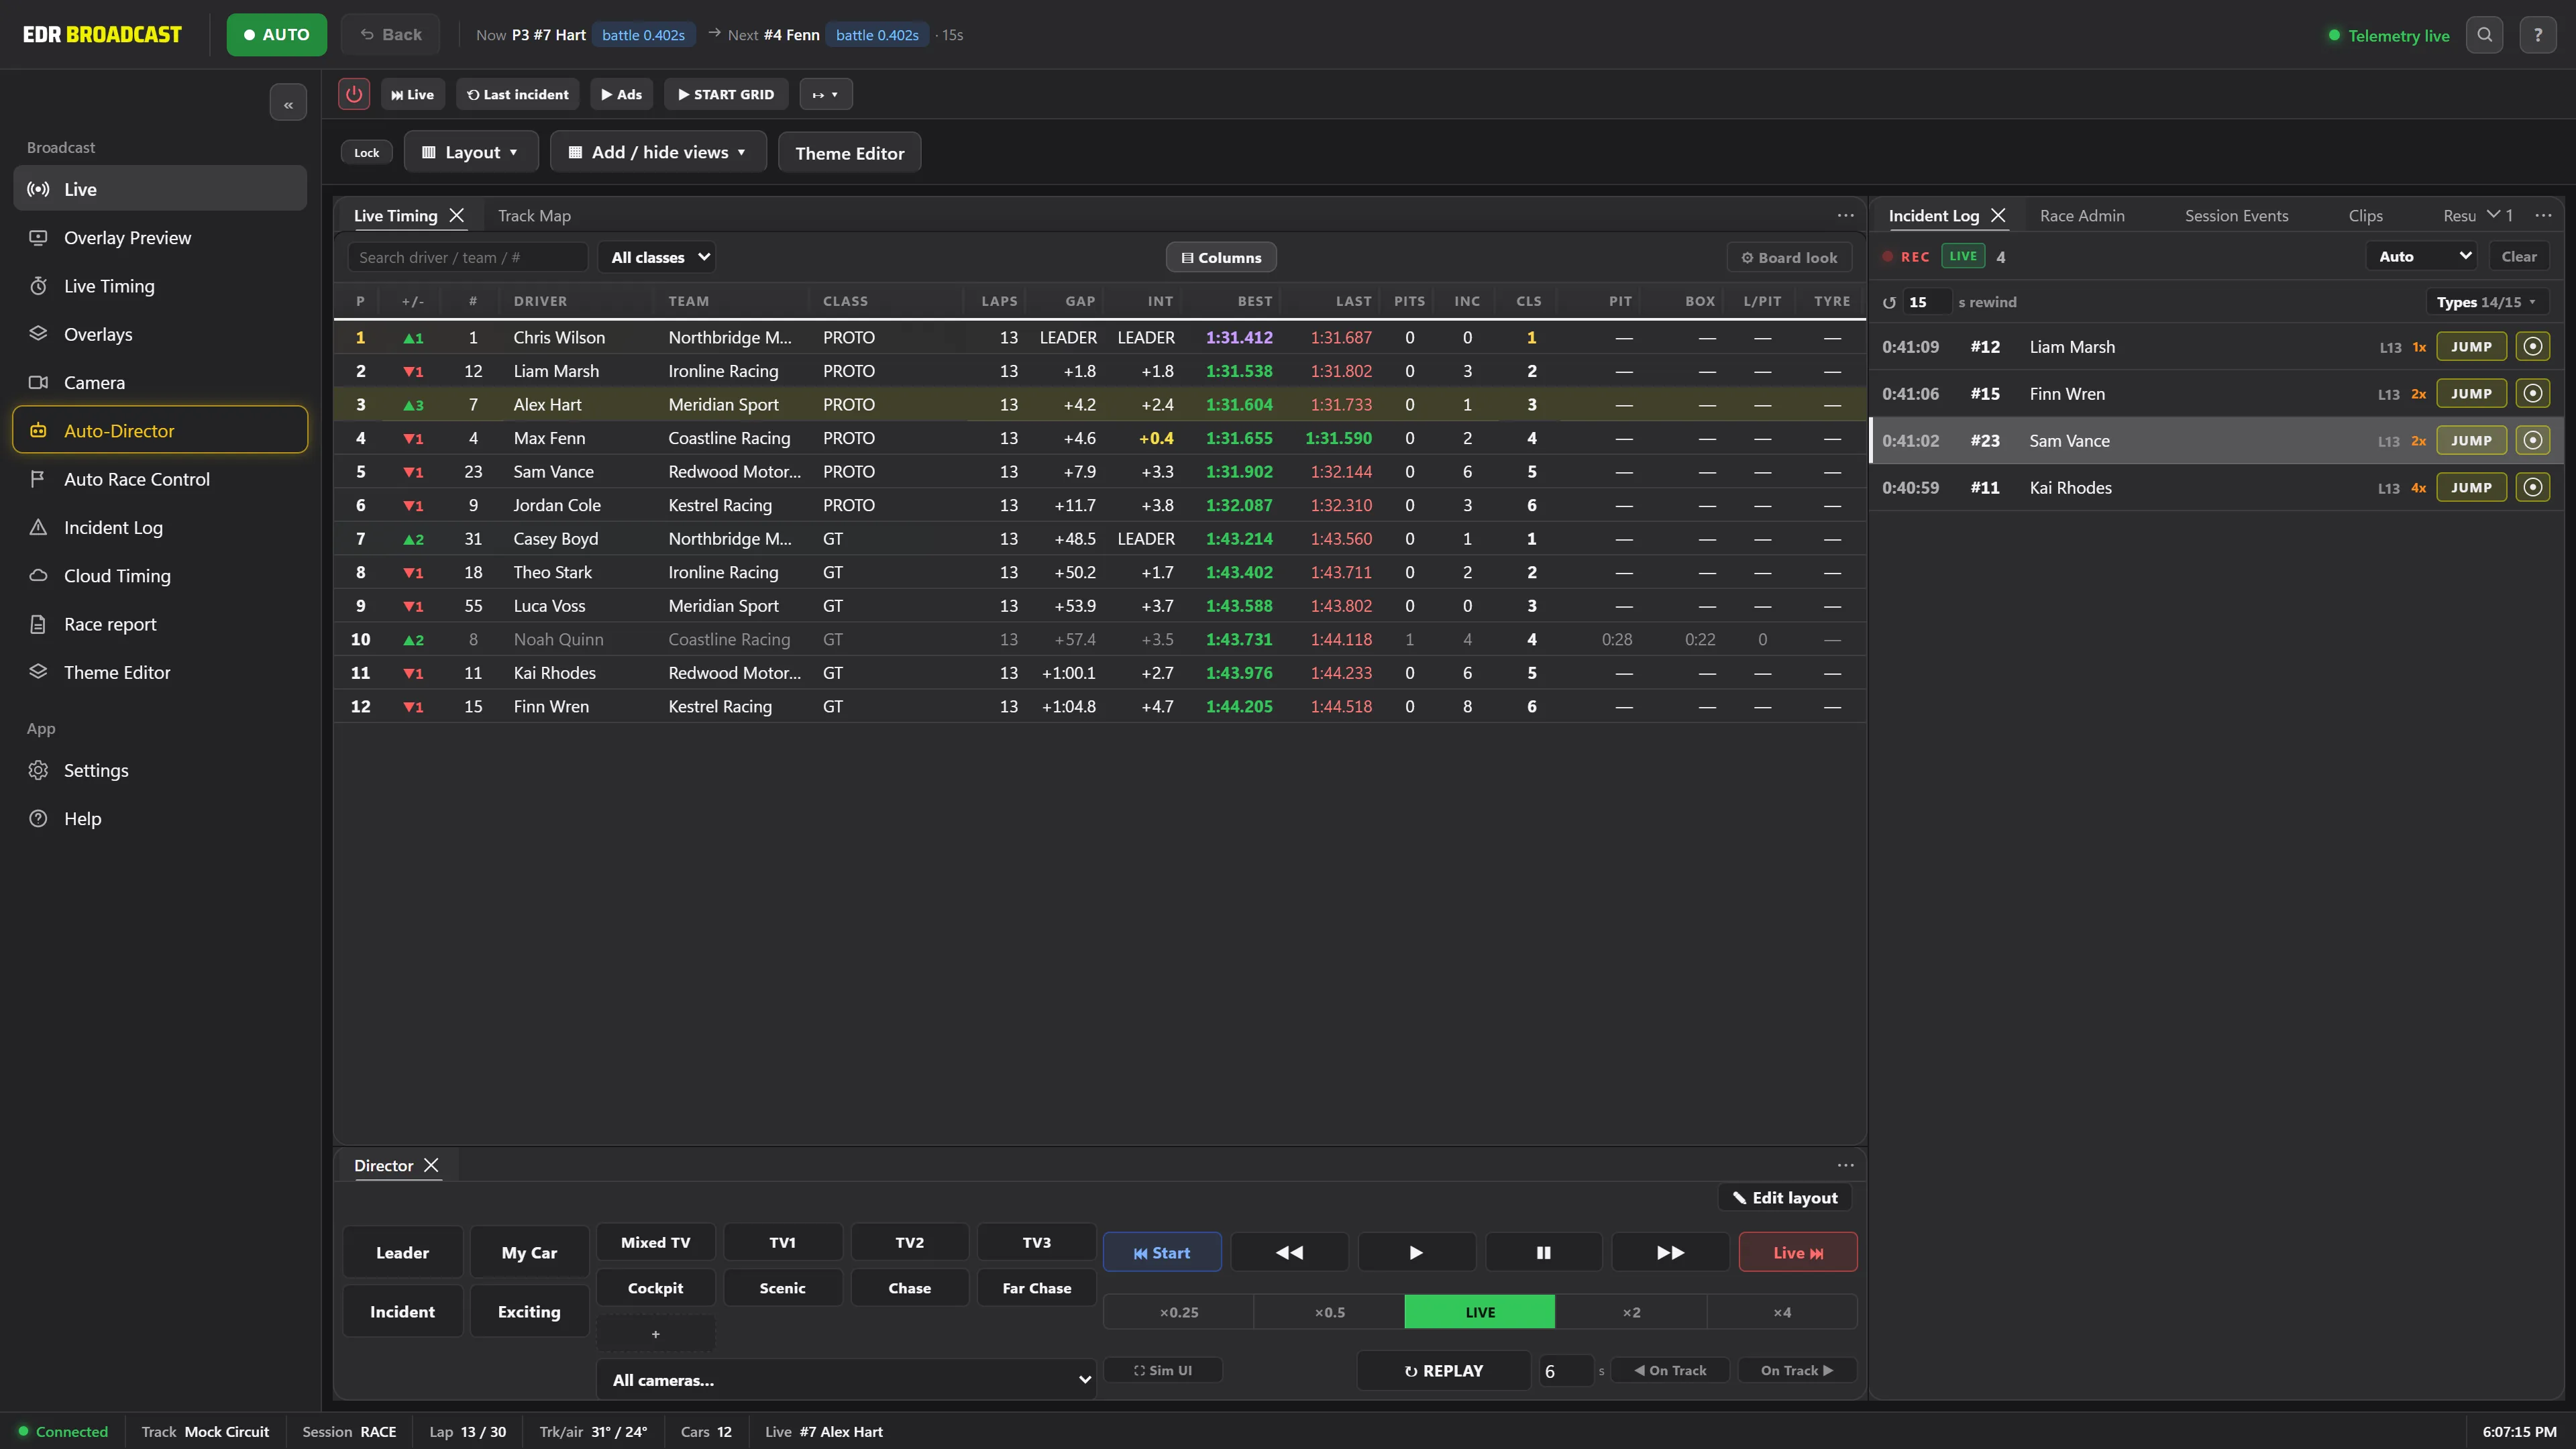Click the rewind double-arrow playback button
2576x1449 pixels.
click(x=1289, y=1253)
